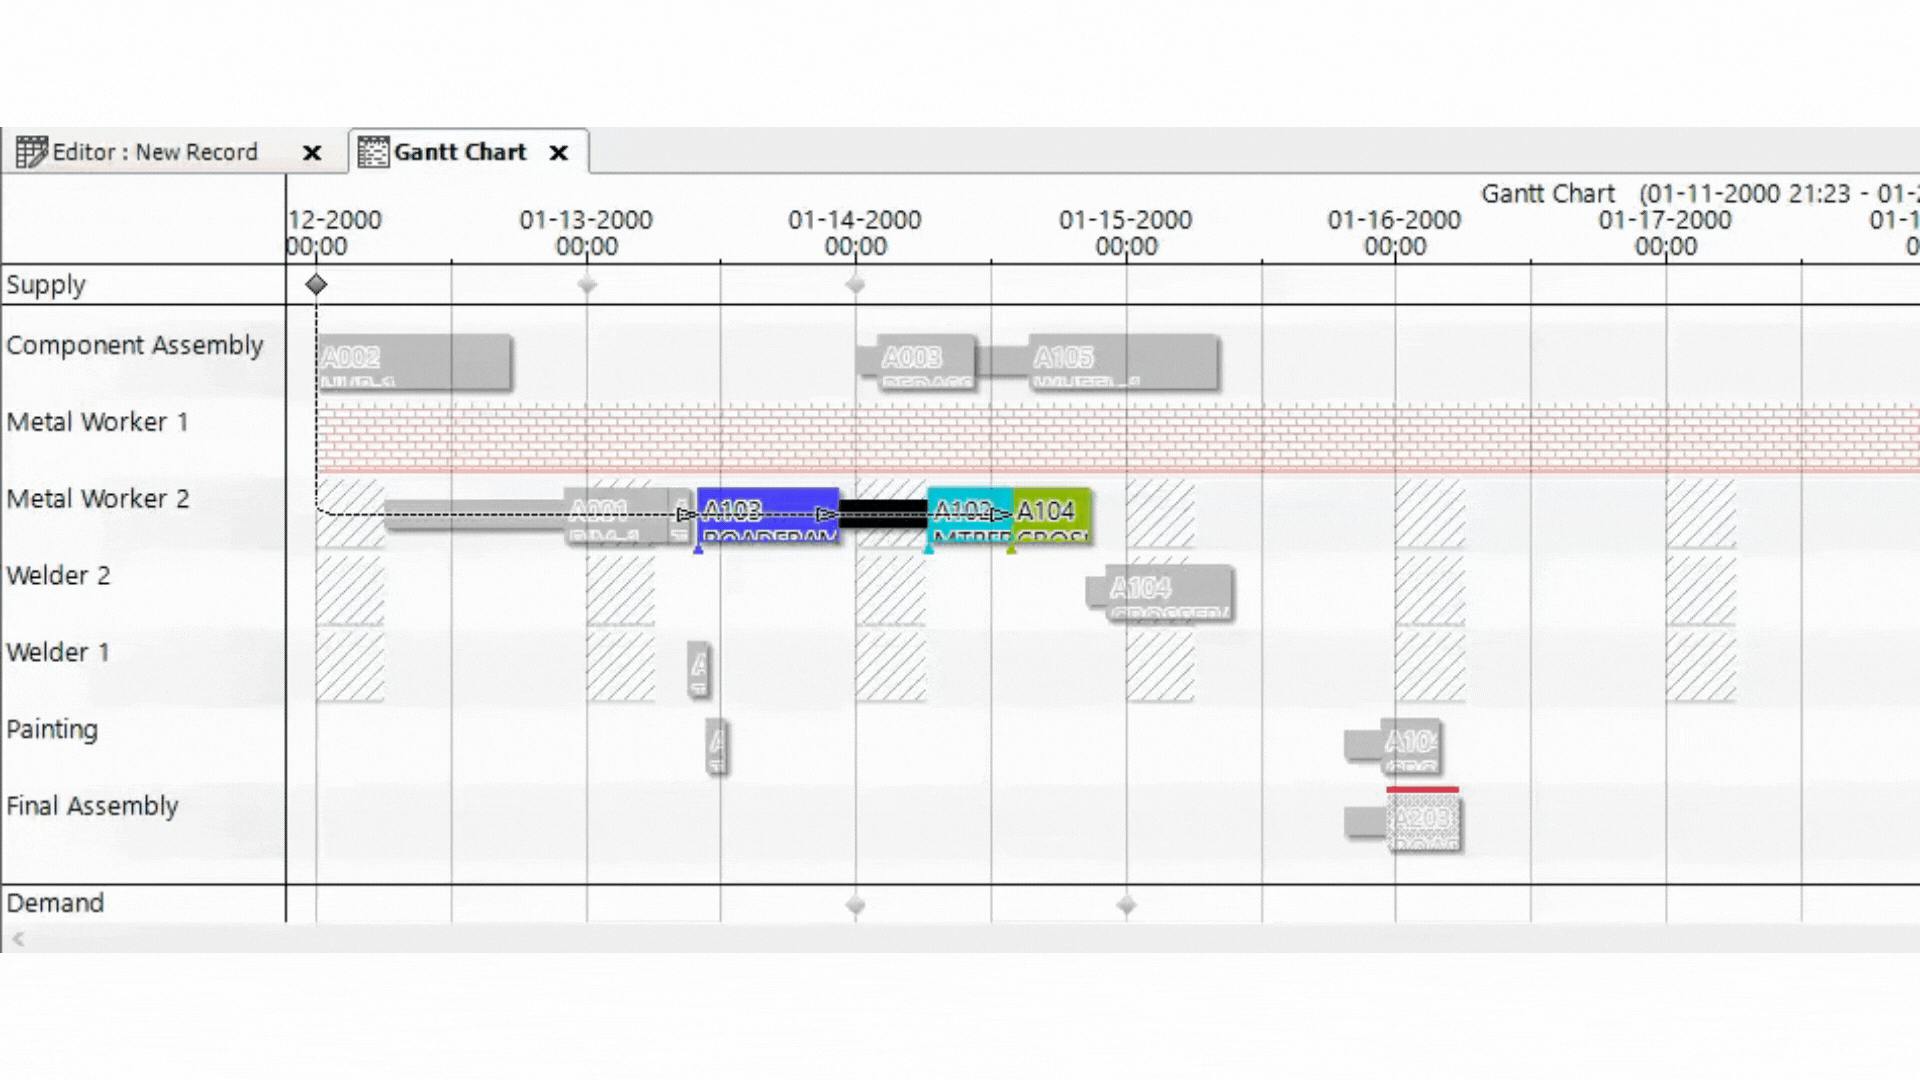Click the Gantt Chart date range title
This screenshot has height=1080, width=1920.
click(x=1700, y=193)
